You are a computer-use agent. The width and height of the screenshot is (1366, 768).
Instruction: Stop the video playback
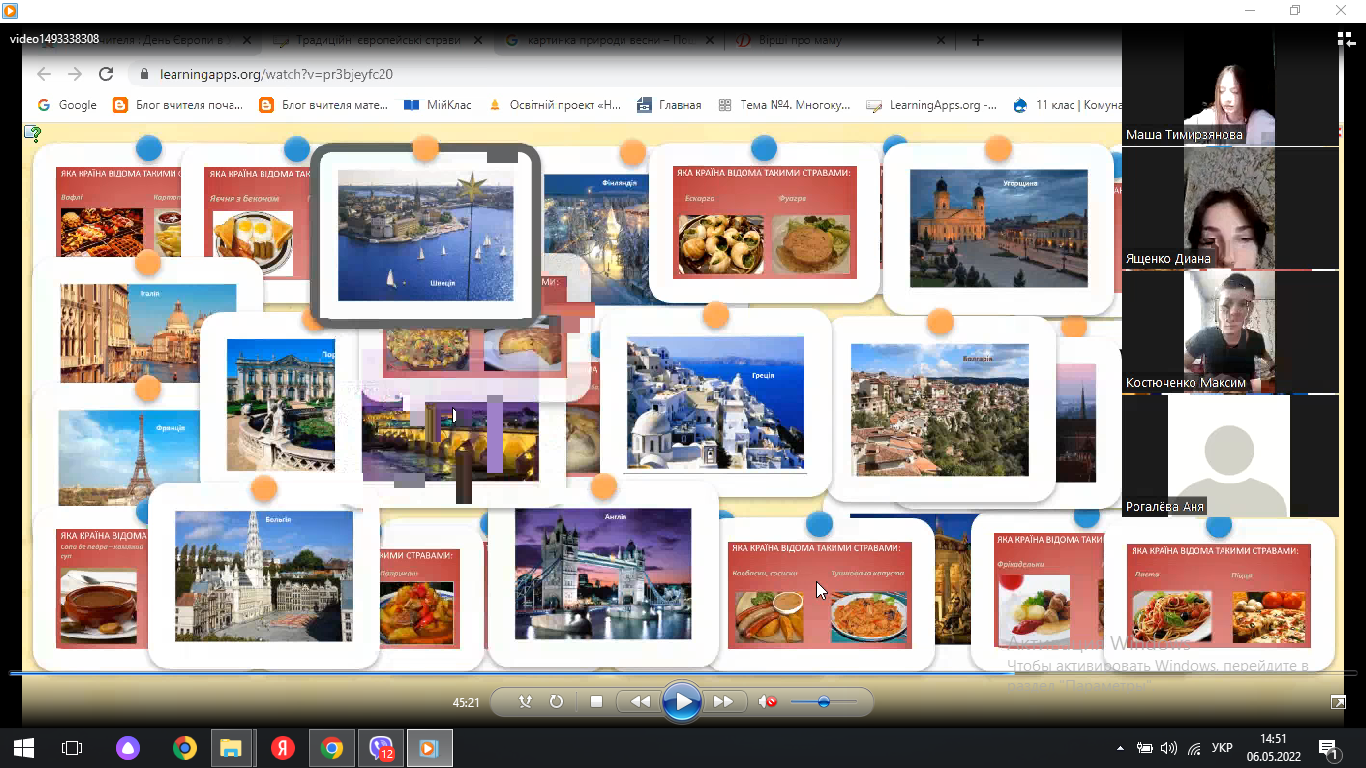[x=597, y=702]
